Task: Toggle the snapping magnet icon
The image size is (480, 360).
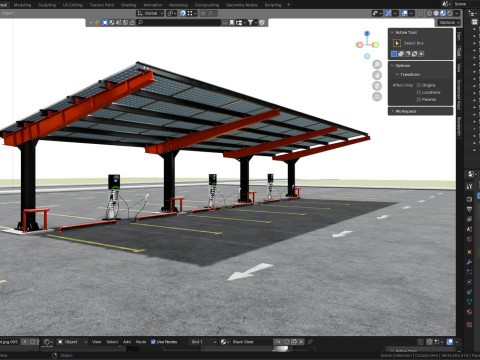Action: [183, 13]
